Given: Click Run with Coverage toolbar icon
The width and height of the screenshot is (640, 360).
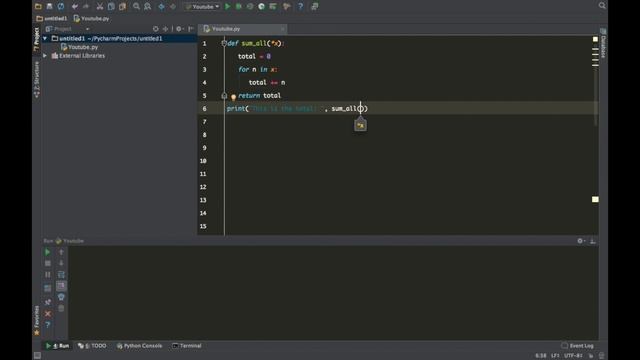Looking at the screenshot, I should tap(250, 6).
